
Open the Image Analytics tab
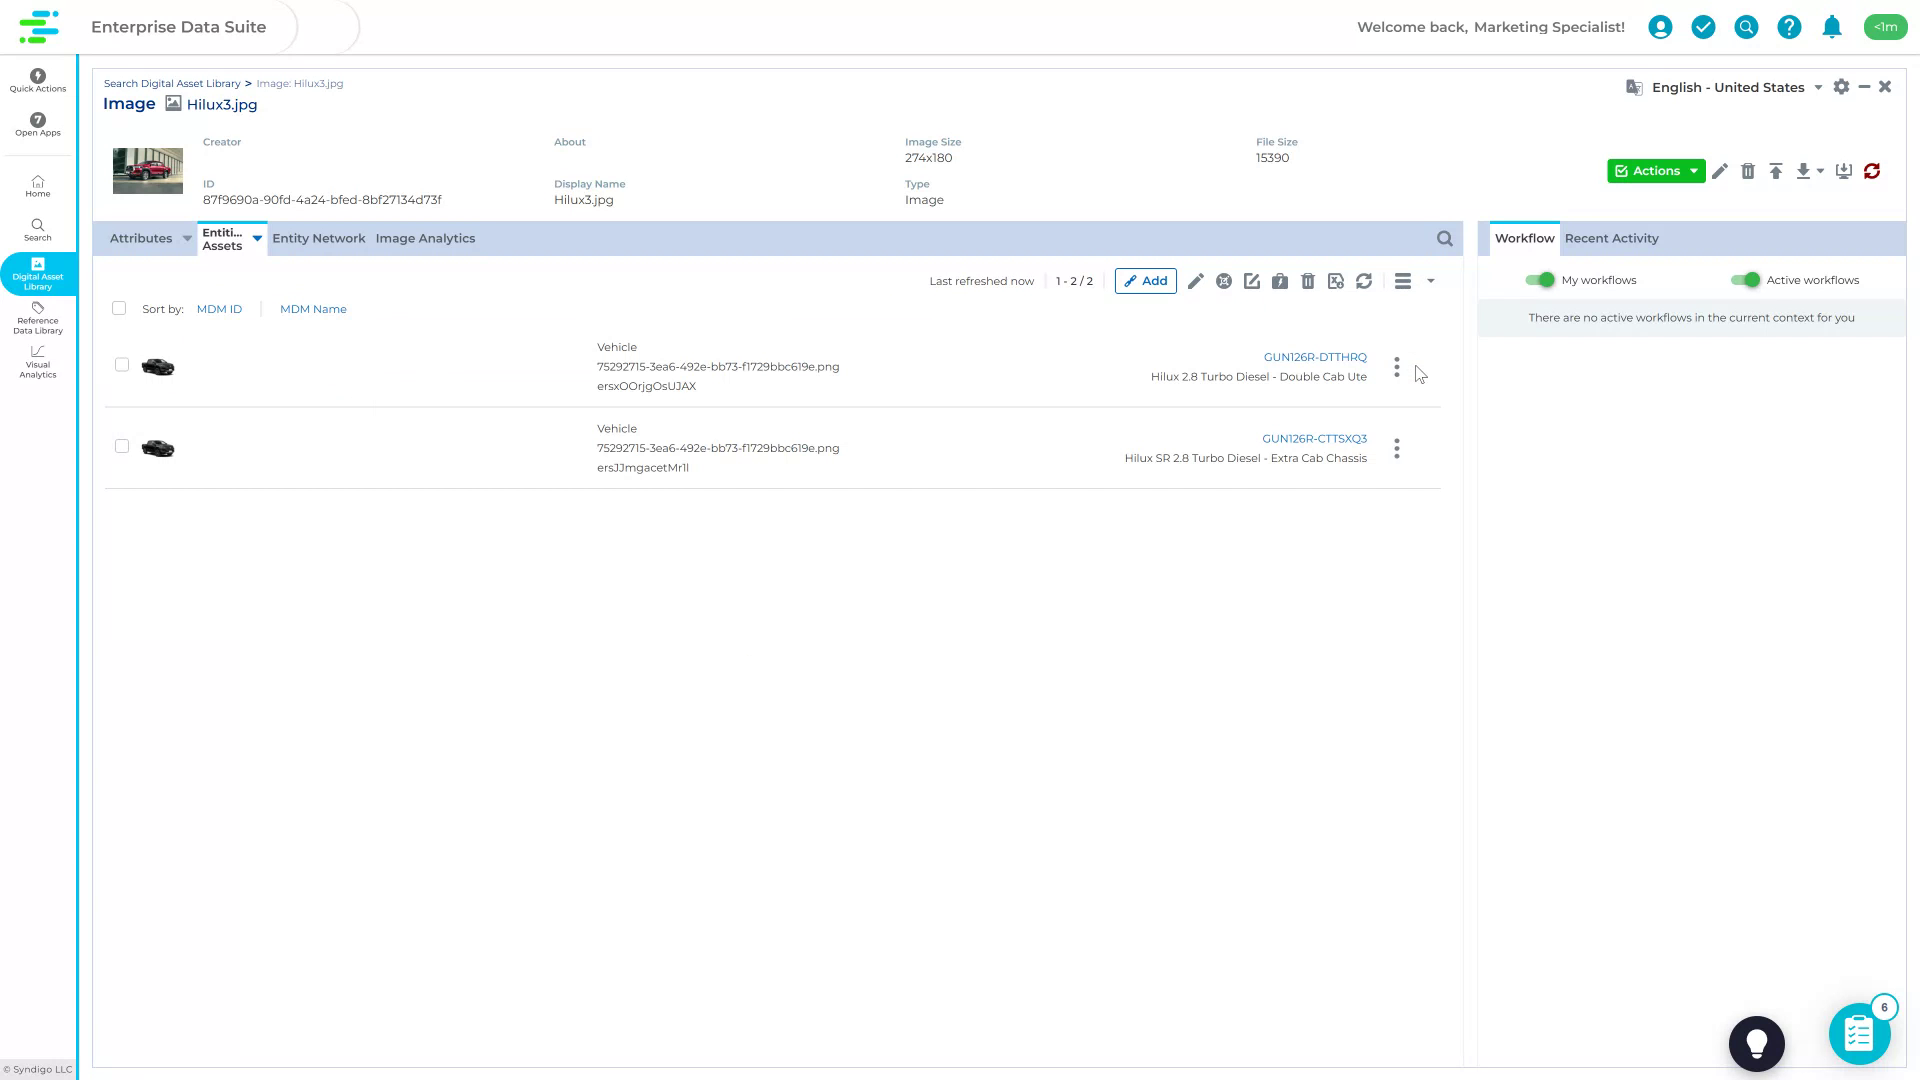pyautogui.click(x=425, y=238)
